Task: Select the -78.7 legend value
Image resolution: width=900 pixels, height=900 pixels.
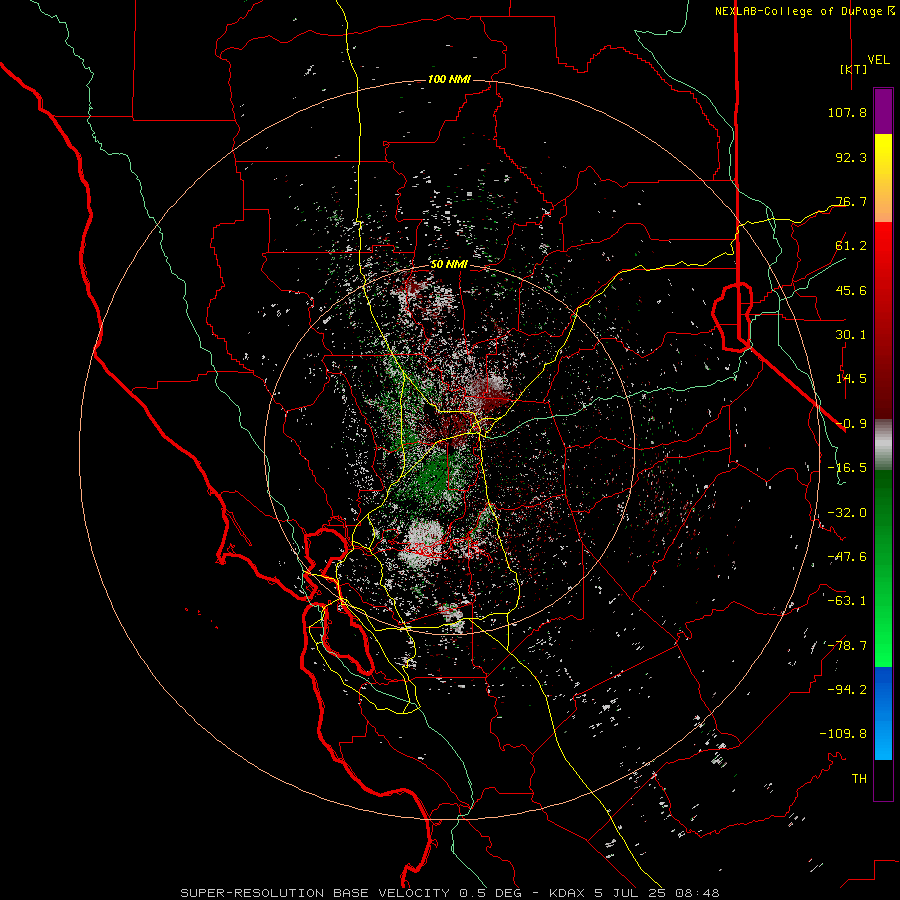Action: pyautogui.click(x=847, y=646)
